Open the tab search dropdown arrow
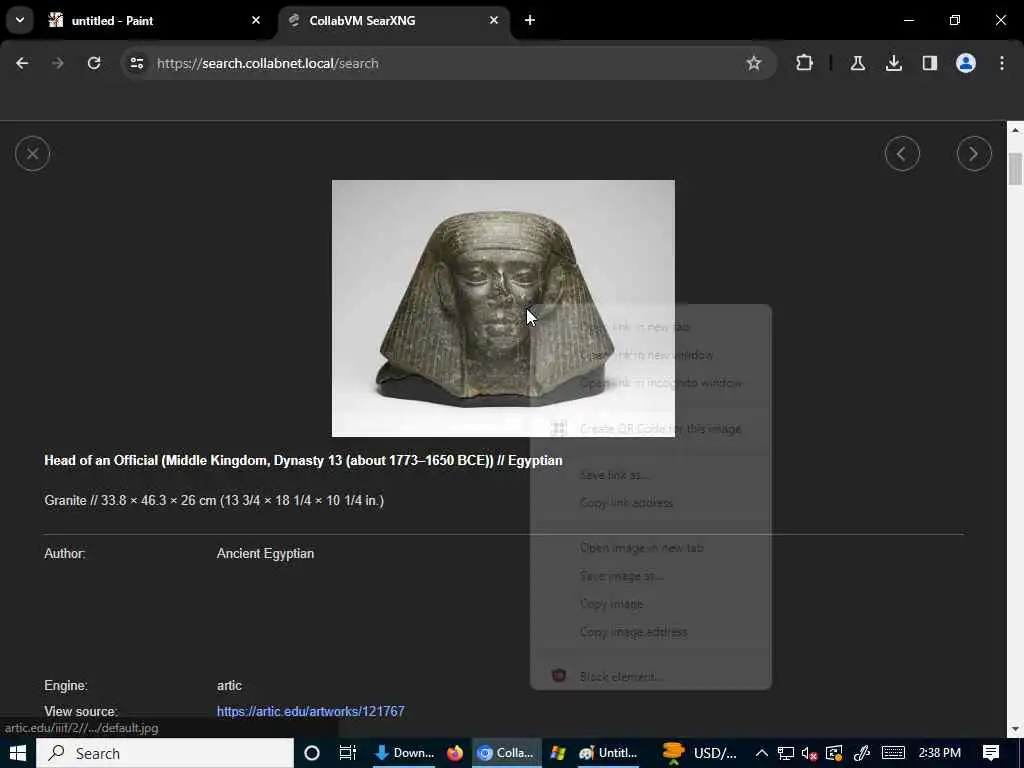The width and height of the screenshot is (1024, 768). coord(20,20)
